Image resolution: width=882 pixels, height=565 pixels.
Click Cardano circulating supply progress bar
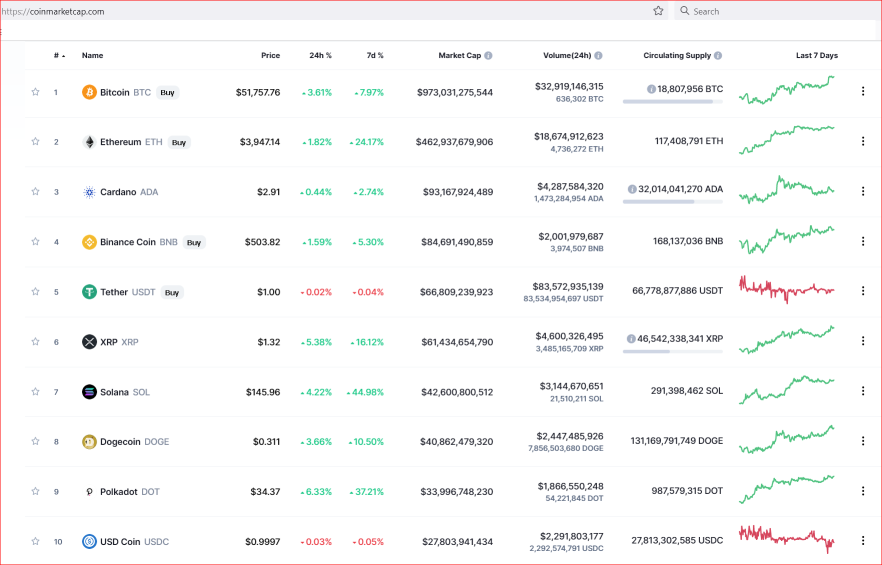[673, 201]
